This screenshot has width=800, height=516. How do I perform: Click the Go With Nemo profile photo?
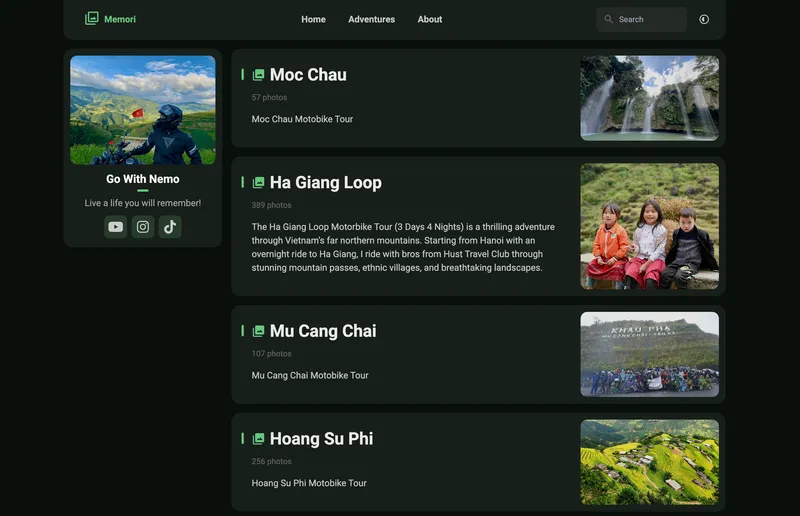pyautogui.click(x=143, y=110)
